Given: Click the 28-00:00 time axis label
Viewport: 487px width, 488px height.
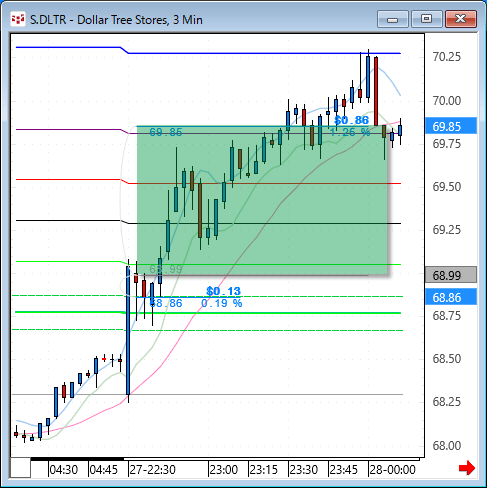Looking at the screenshot, I should pos(392,470).
